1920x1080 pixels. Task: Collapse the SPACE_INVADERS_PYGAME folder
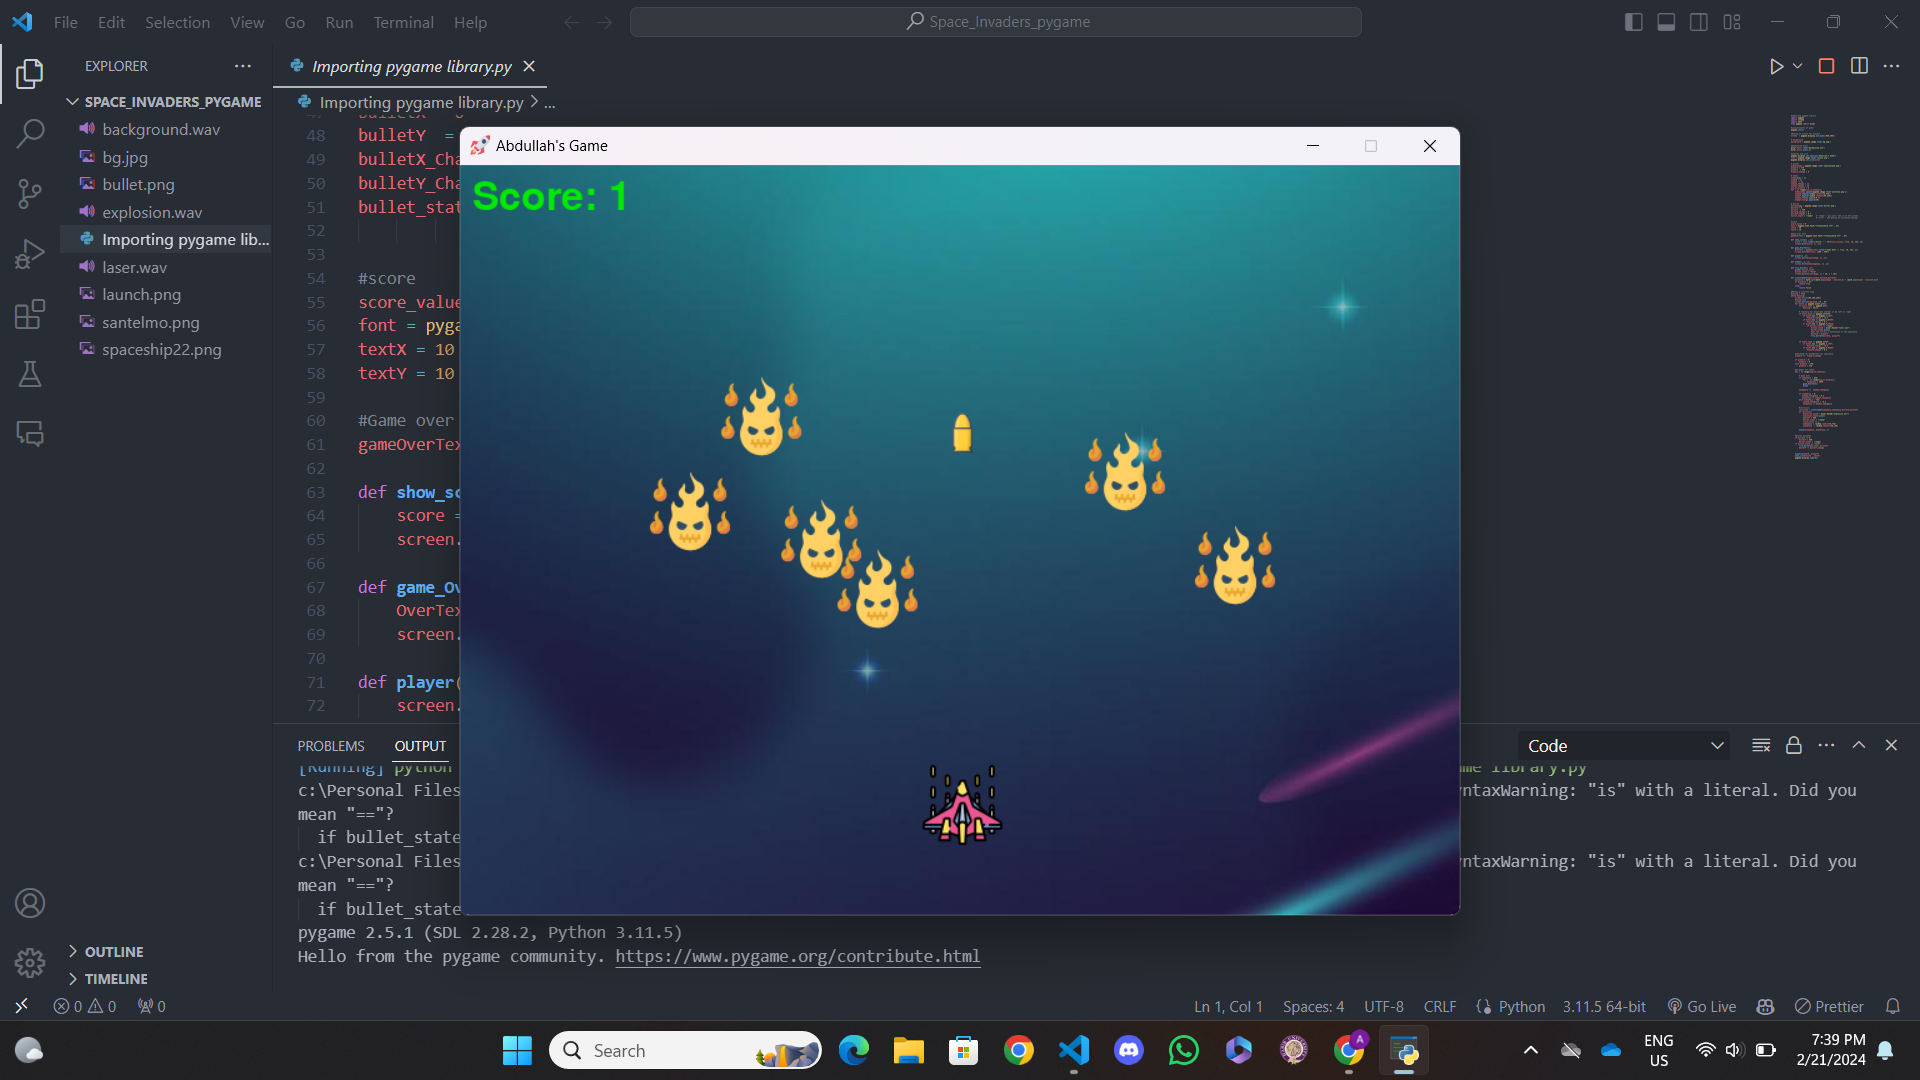click(x=166, y=102)
